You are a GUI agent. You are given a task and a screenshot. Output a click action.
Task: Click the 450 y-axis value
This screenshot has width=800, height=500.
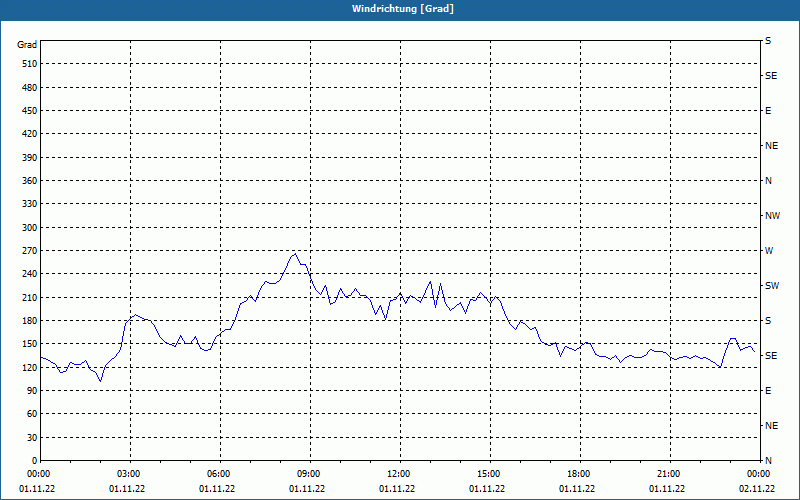click(x=30, y=111)
